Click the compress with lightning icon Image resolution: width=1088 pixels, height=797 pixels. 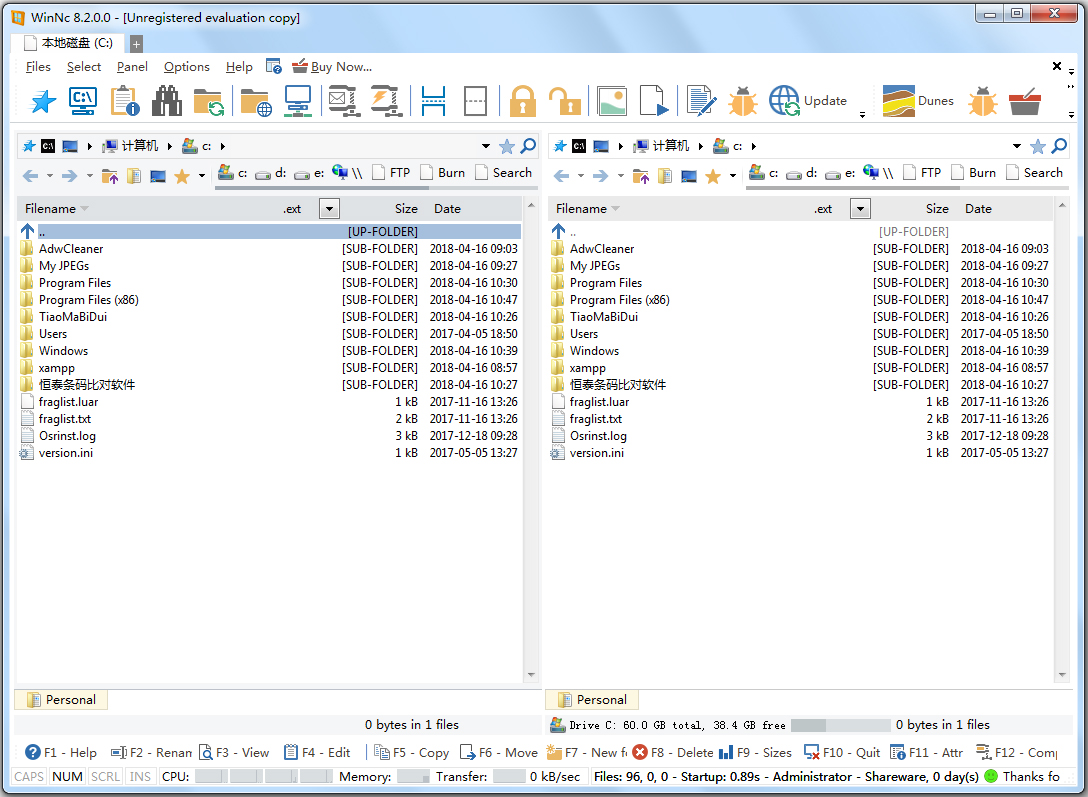pyautogui.click(x=386, y=101)
